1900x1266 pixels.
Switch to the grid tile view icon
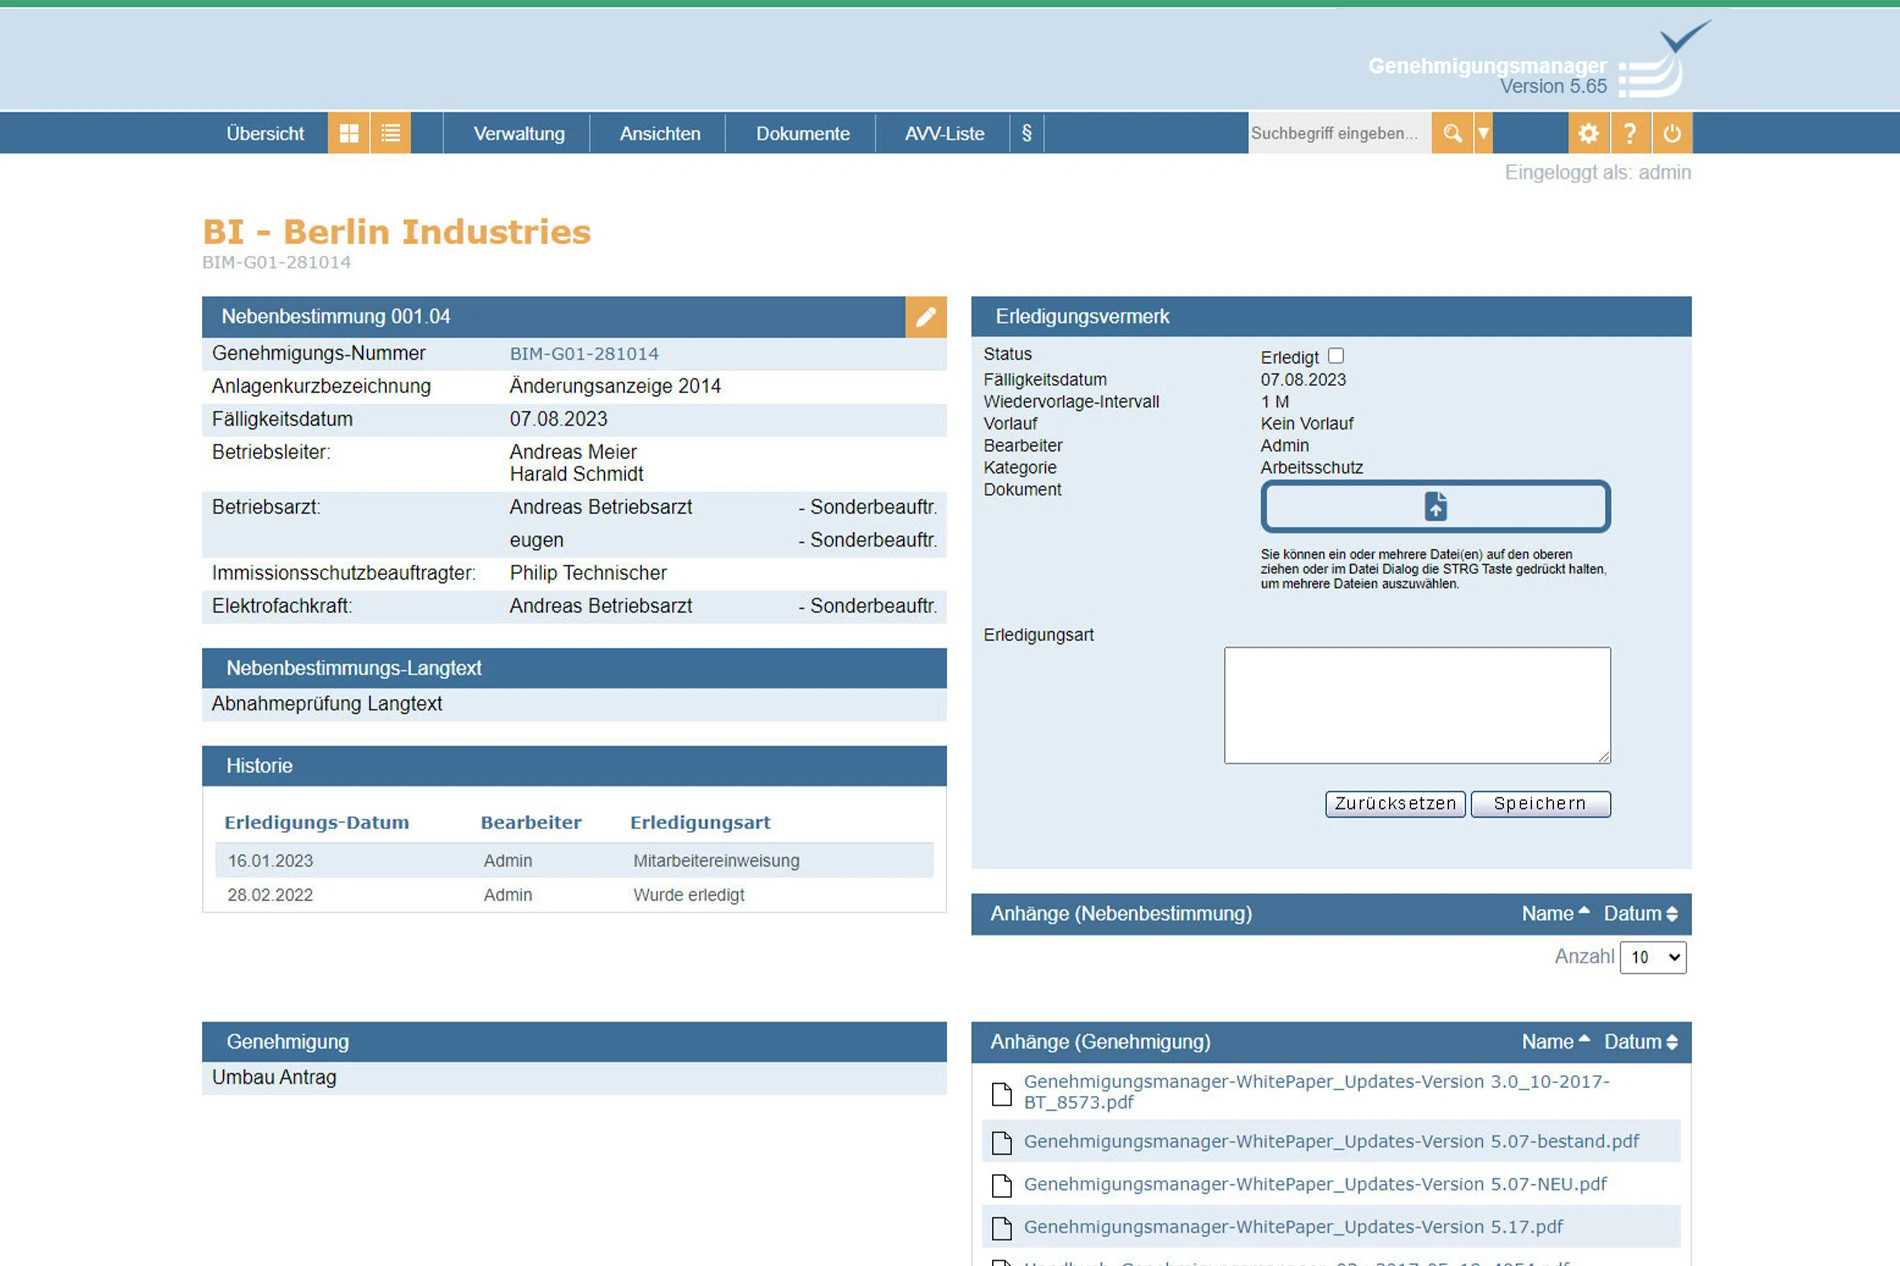[x=348, y=133]
